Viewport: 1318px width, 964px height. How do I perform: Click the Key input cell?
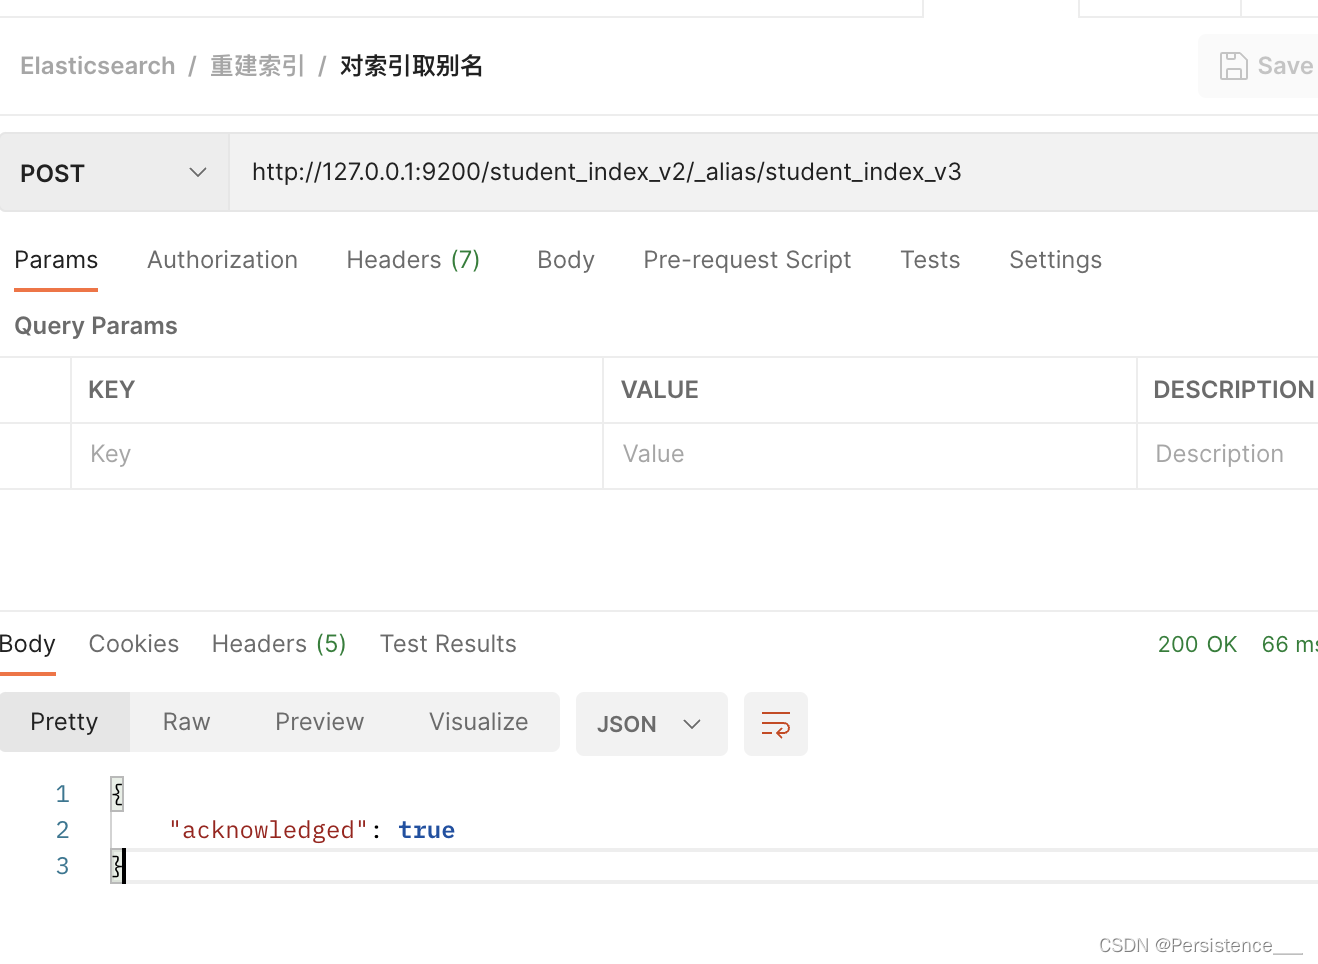tap(337, 455)
